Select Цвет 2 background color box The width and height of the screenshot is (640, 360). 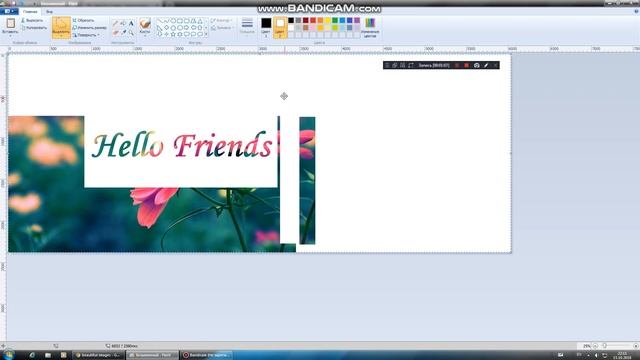tap(280, 27)
